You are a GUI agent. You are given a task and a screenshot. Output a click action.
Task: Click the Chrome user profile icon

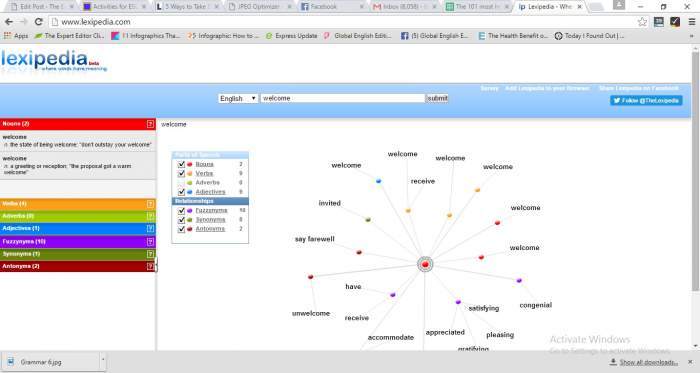[619, 5]
